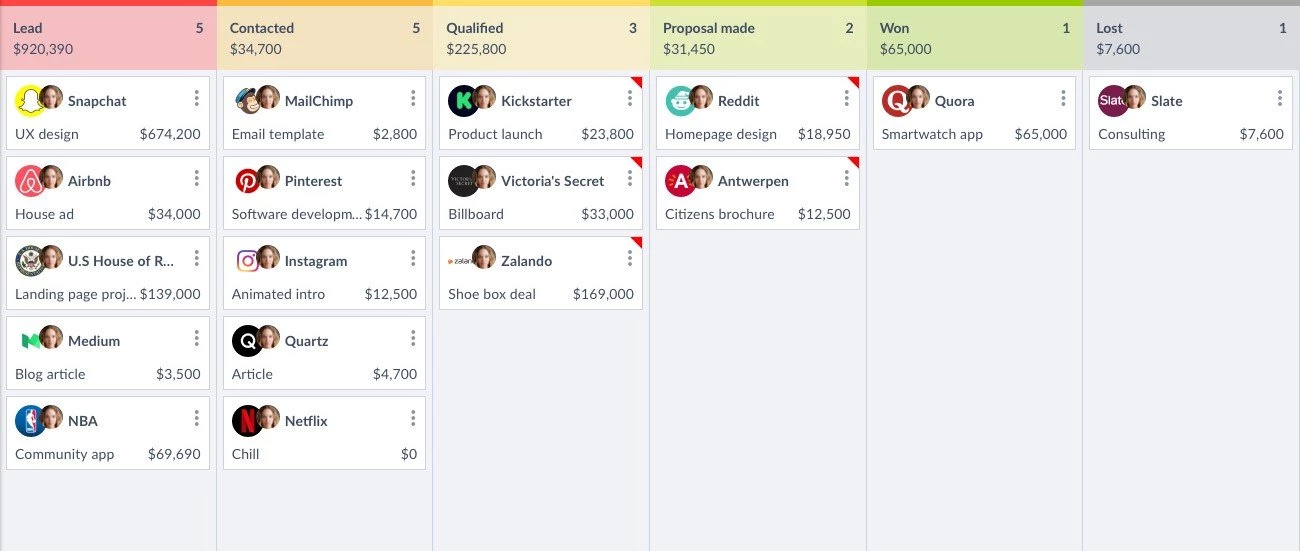Click the user avatar on NBA card
1300x551 pixels.
coord(52,417)
